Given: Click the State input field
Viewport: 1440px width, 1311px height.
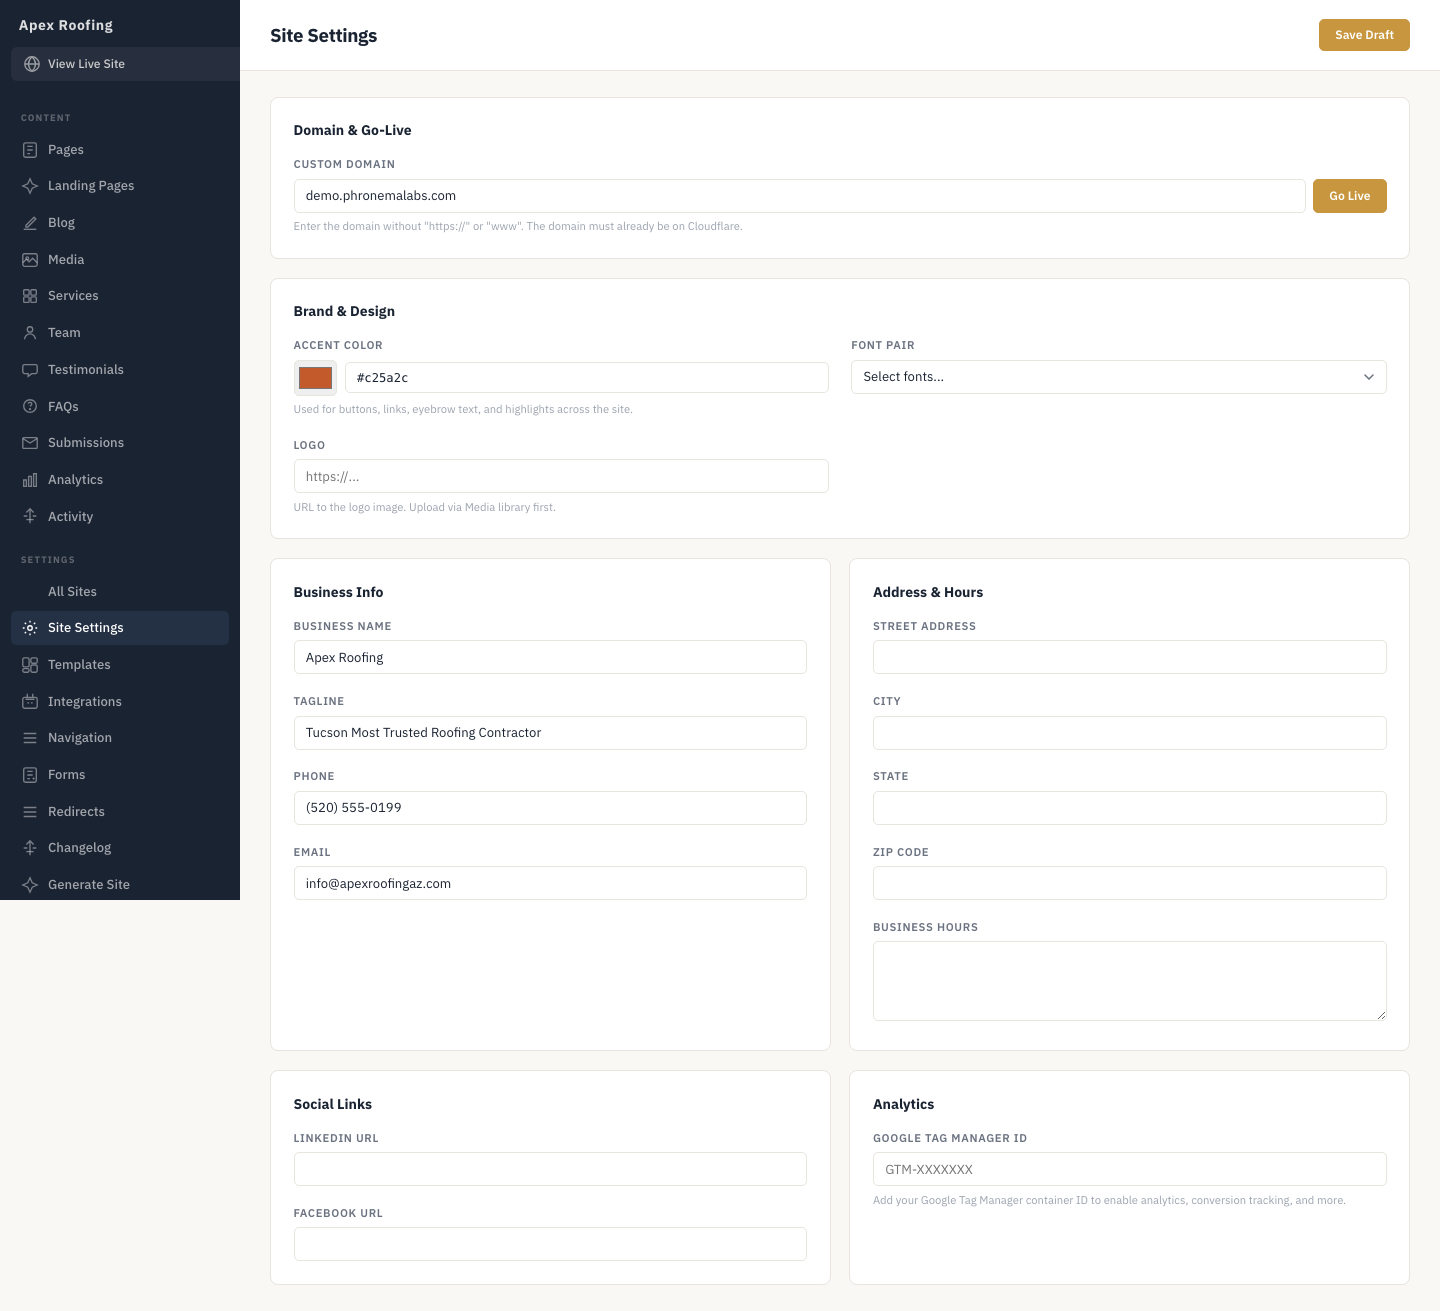Looking at the screenshot, I should click(x=1130, y=808).
